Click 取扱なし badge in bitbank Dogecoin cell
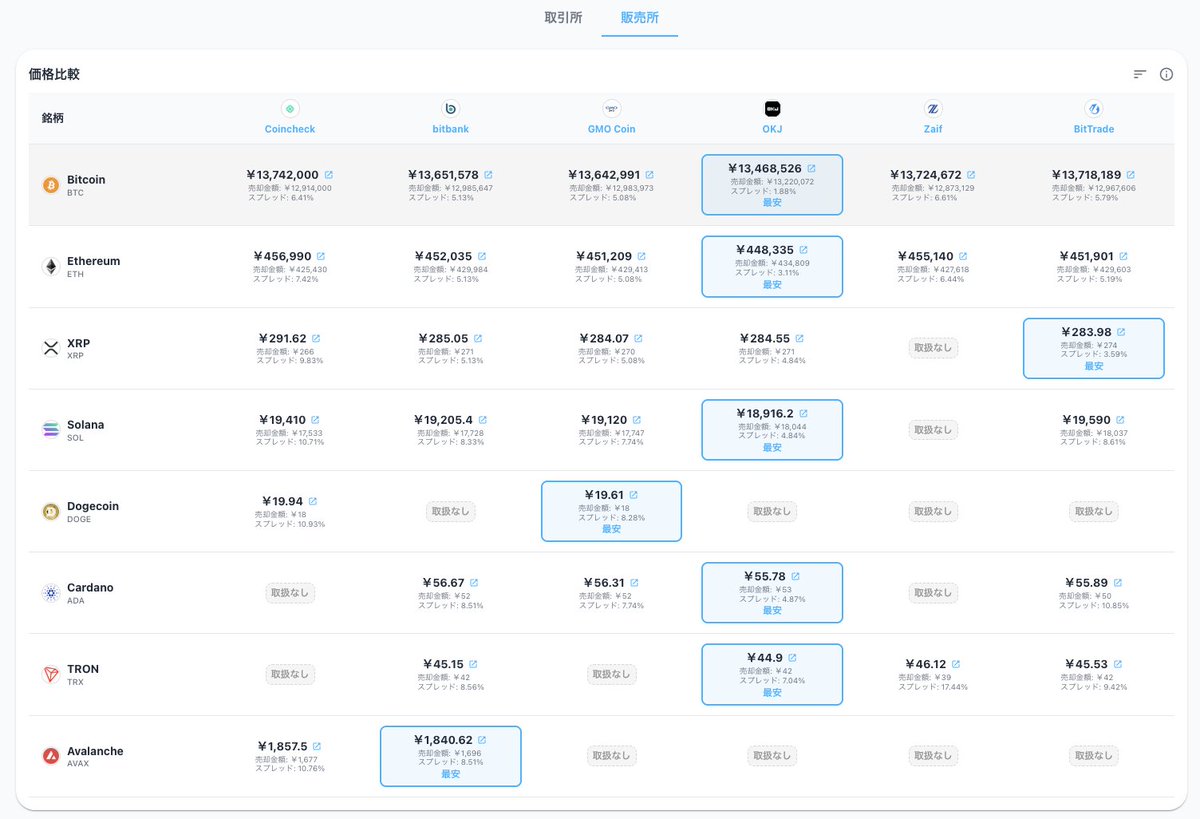 coord(451,511)
